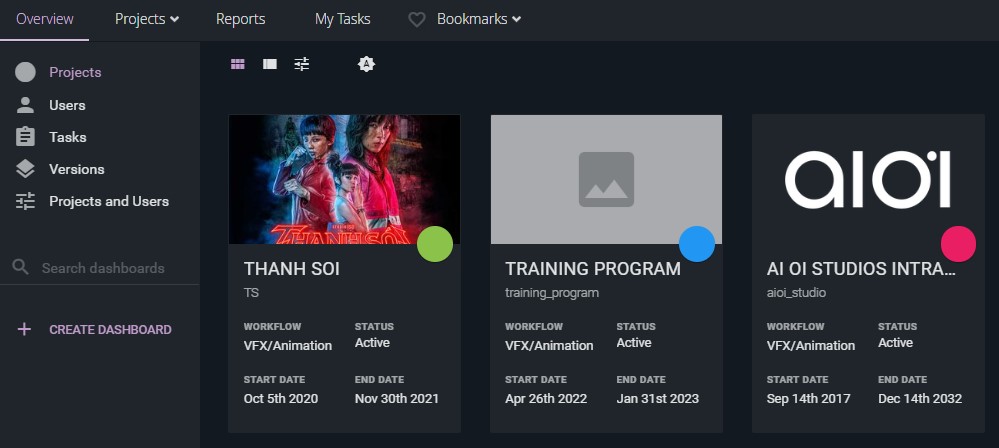Screen dimensions: 999x448
Task: Click the CREATE DASHBOARD button
Action: pos(110,329)
